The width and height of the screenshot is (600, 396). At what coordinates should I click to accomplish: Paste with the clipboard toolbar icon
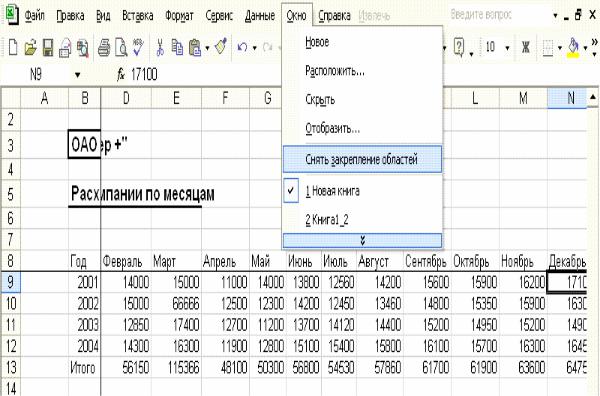(195, 48)
